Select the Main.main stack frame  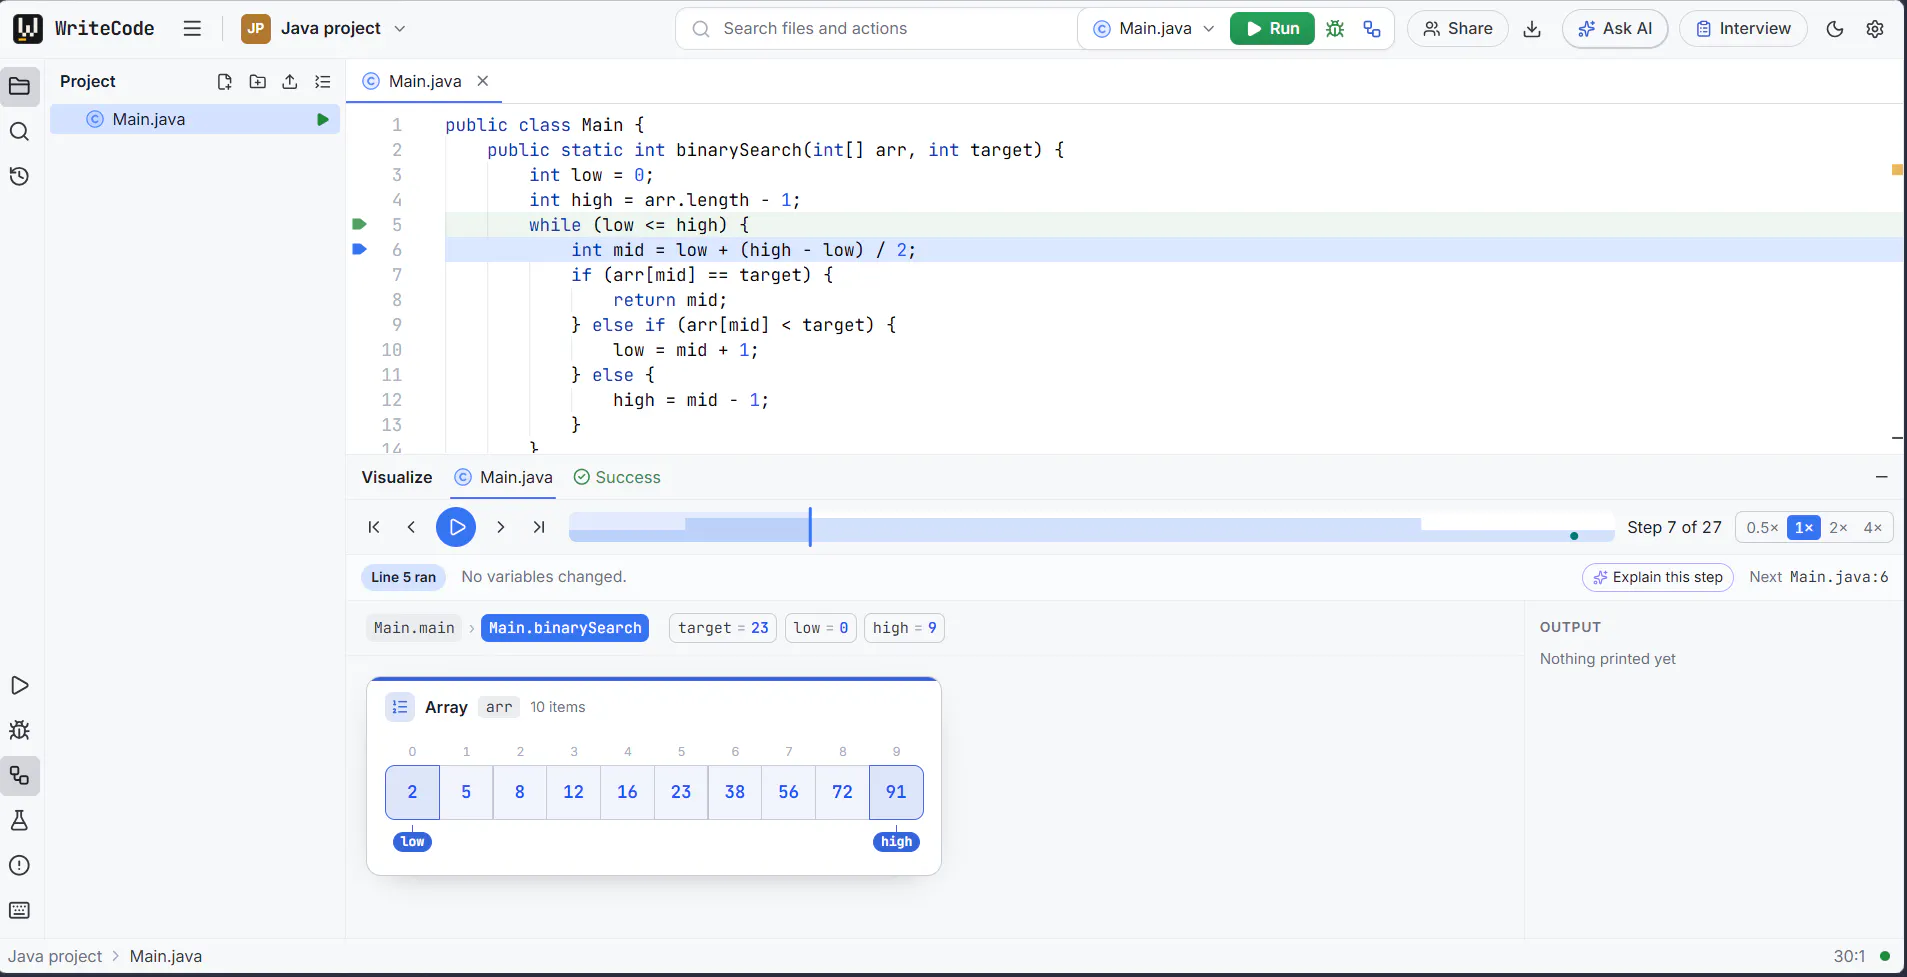(414, 628)
